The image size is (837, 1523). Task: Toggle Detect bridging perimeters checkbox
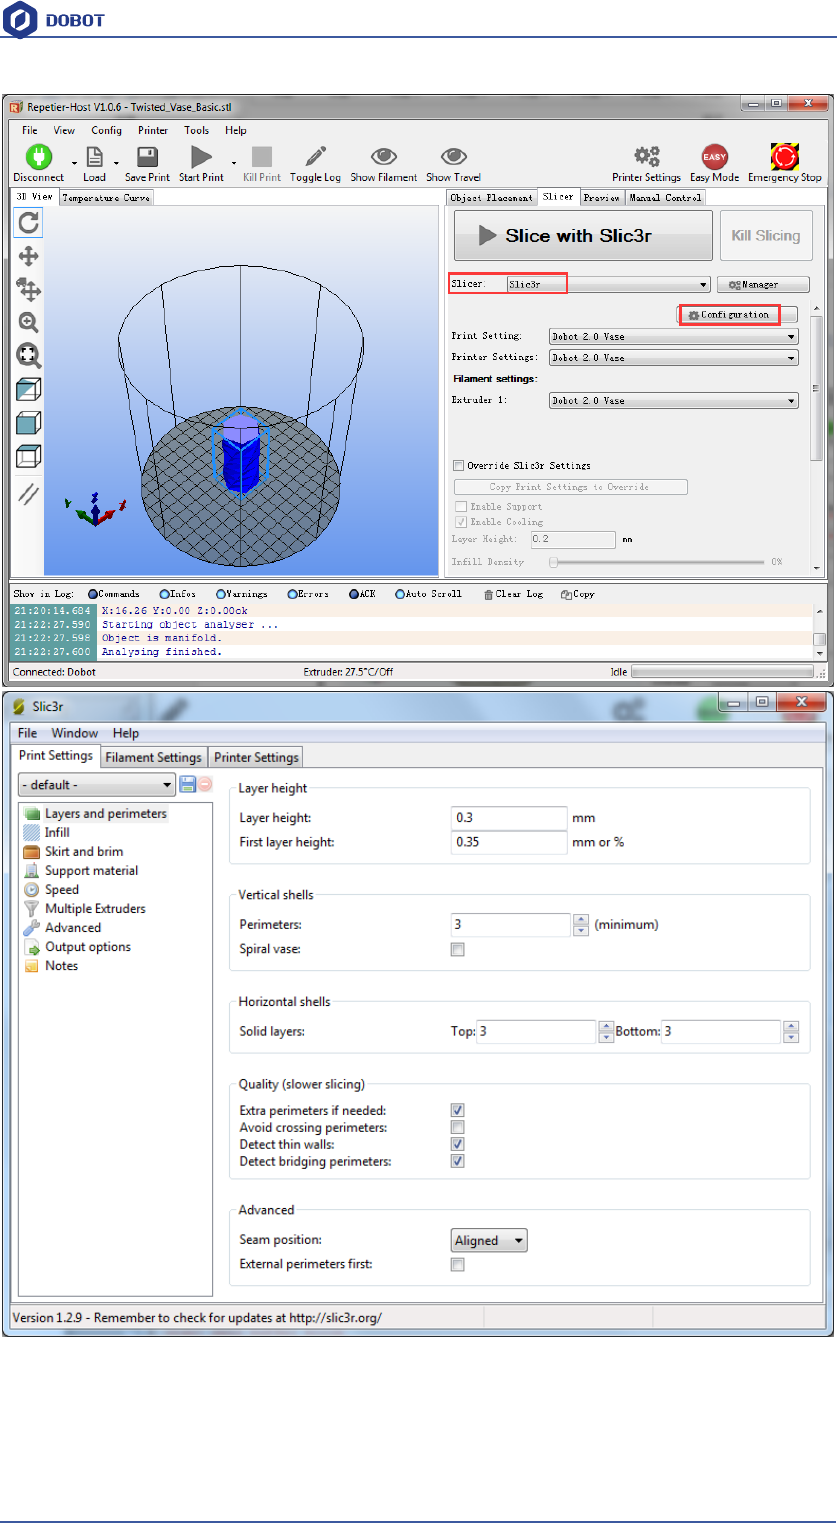(x=458, y=1161)
